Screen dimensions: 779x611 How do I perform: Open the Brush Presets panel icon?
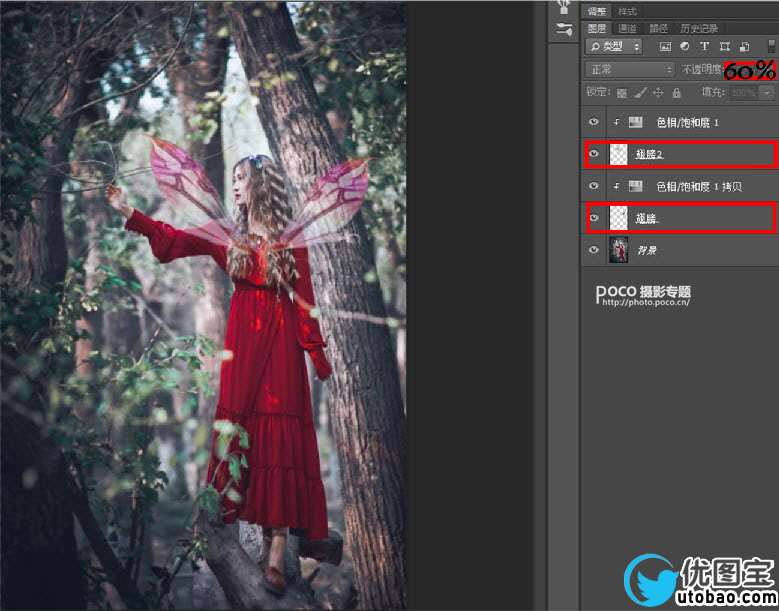564,30
